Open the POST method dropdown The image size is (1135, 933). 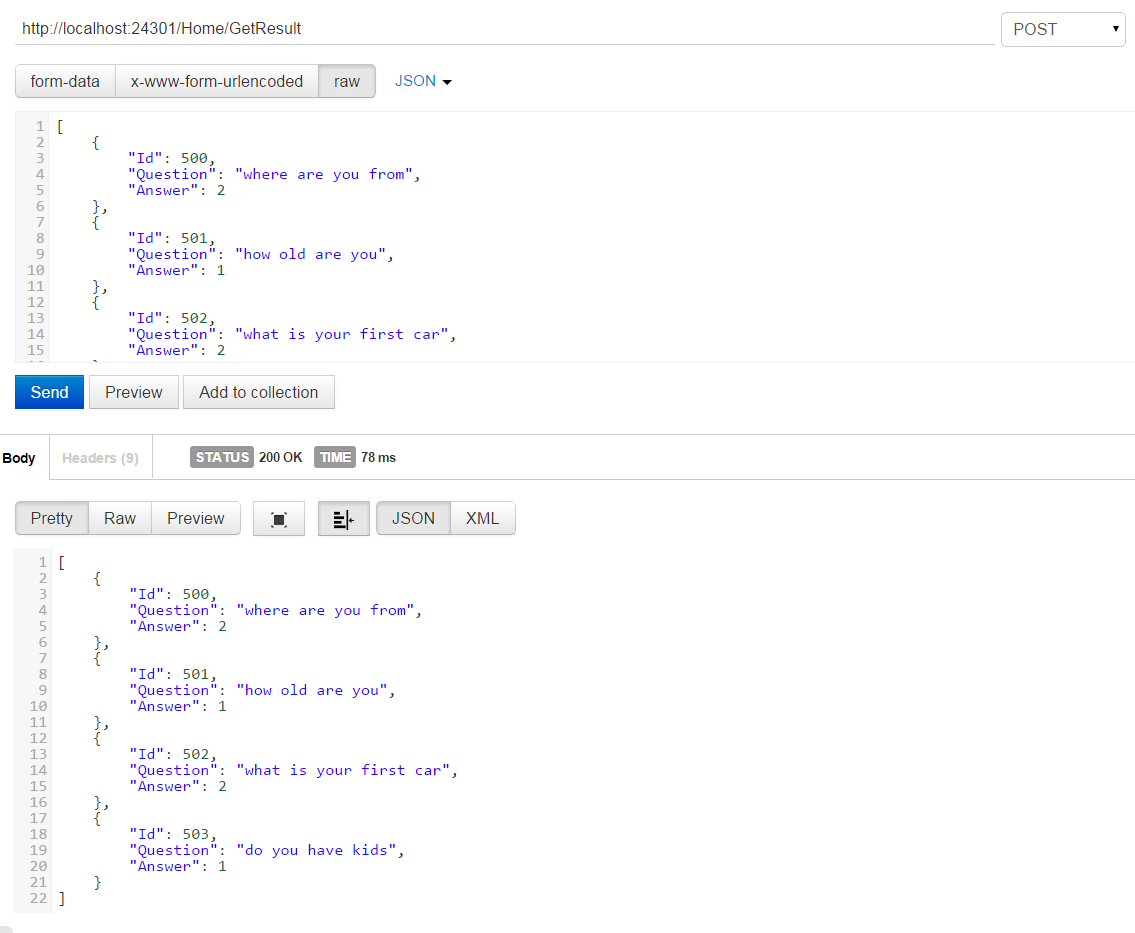coord(1063,29)
